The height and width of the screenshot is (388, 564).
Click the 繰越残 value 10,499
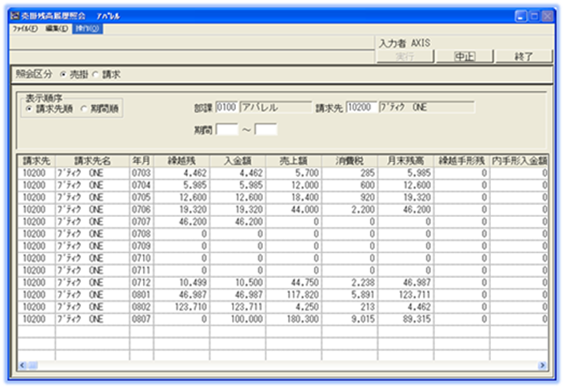(x=182, y=283)
